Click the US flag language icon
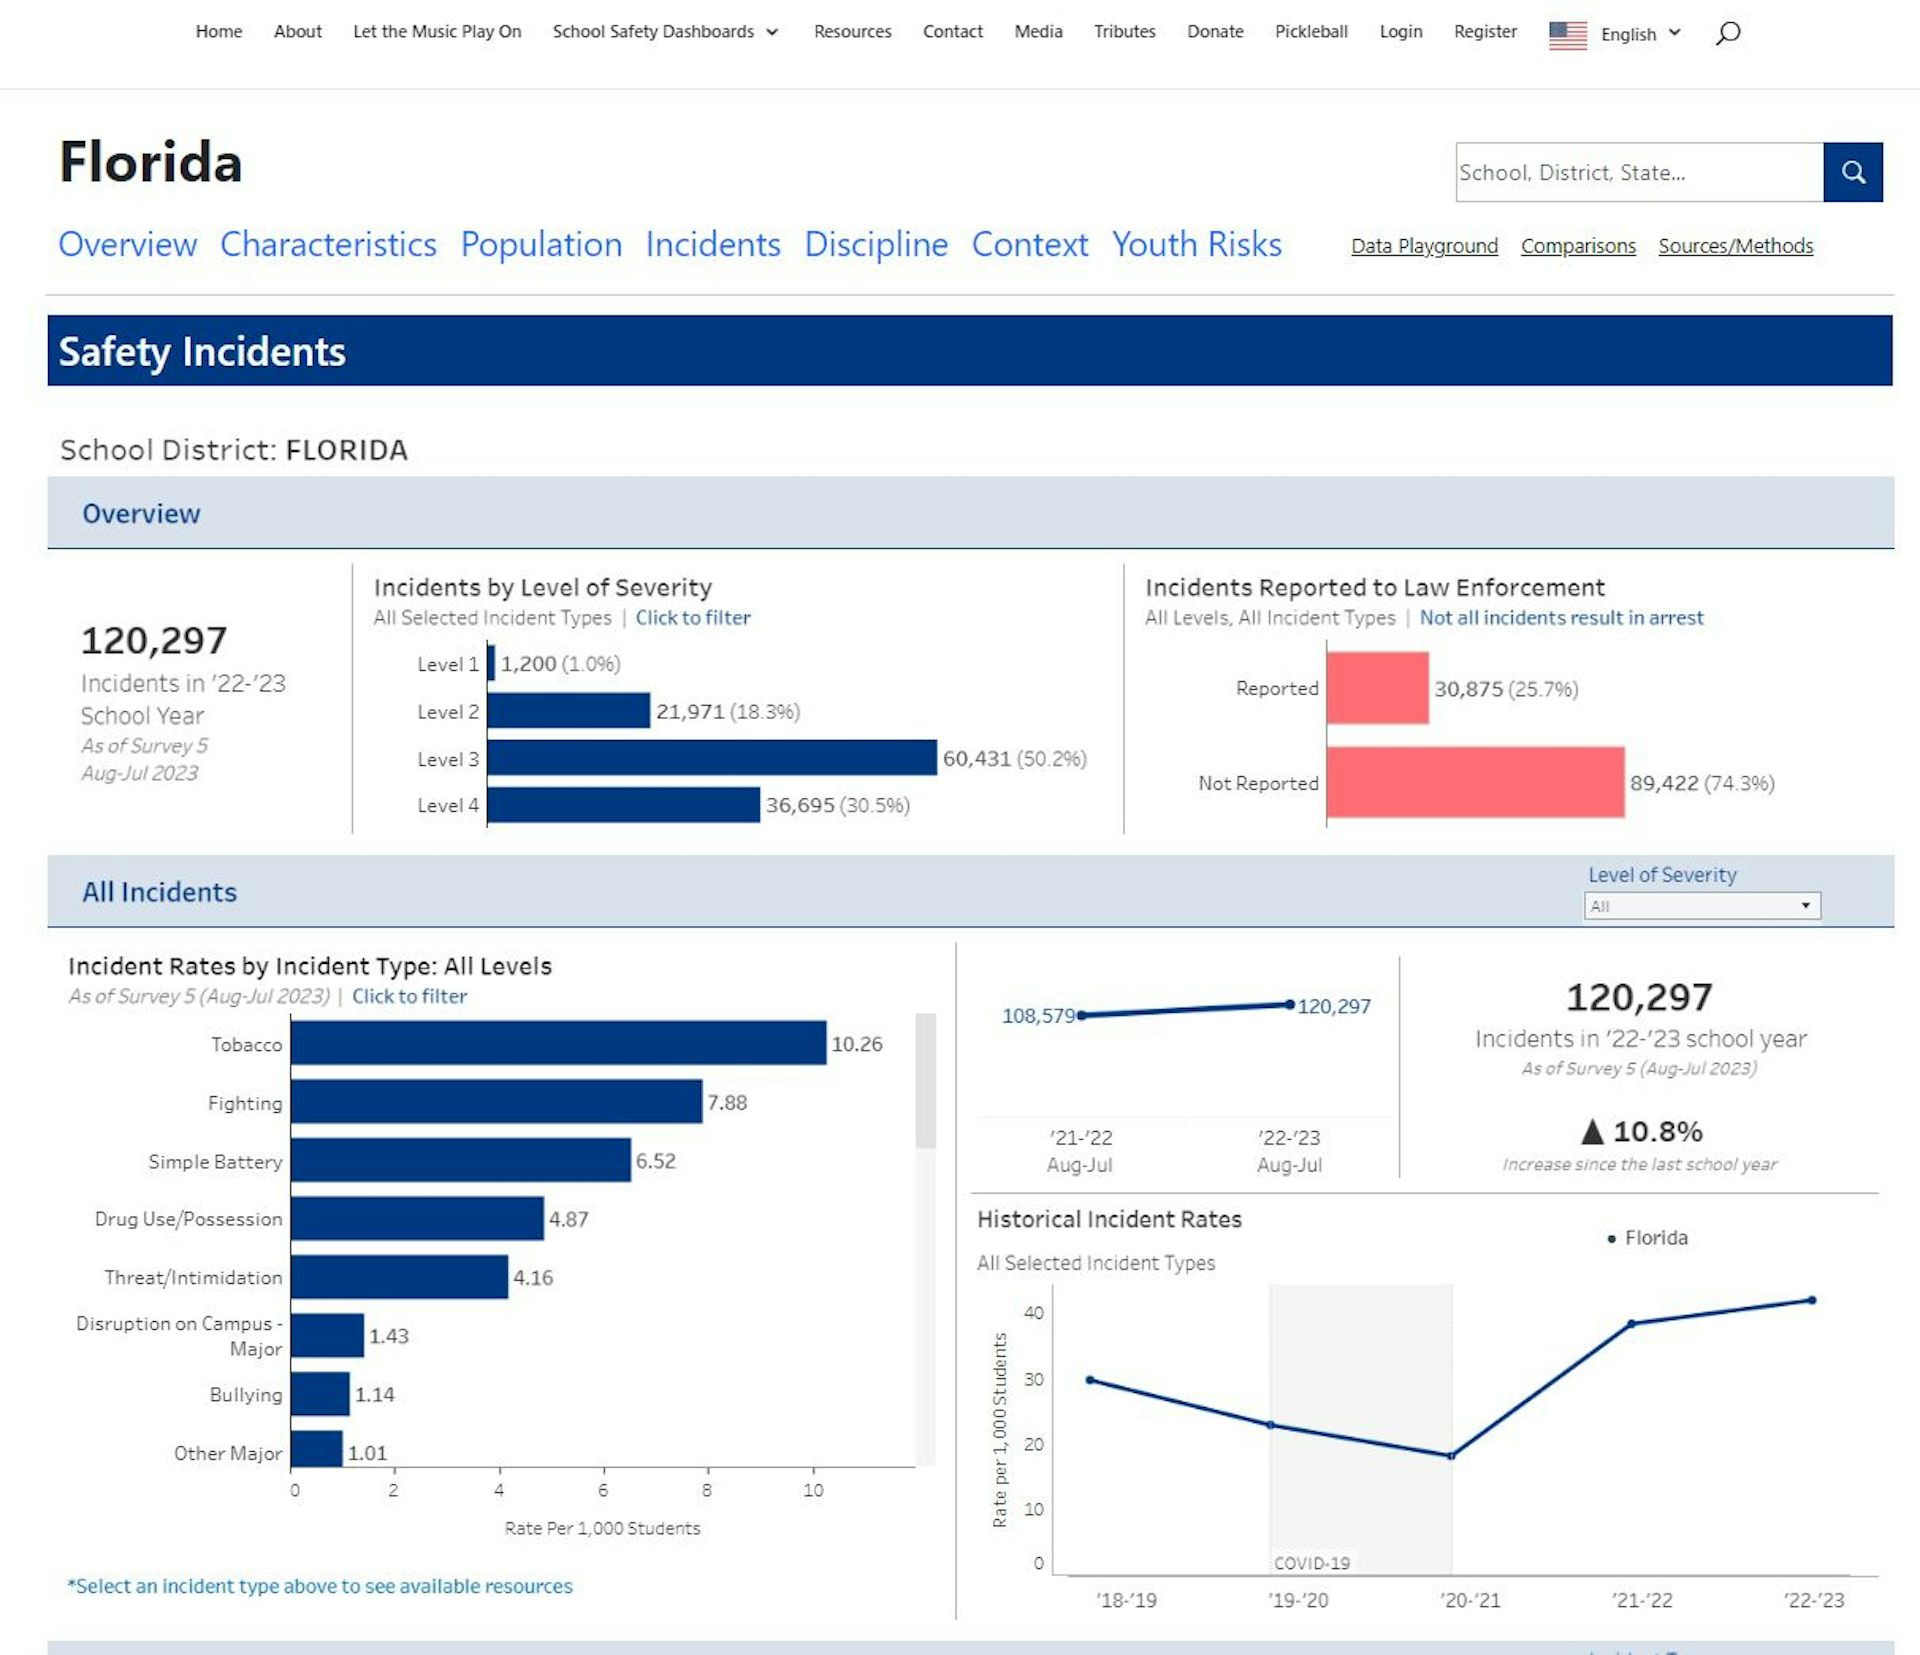This screenshot has height=1655, width=1920. 1567,34
